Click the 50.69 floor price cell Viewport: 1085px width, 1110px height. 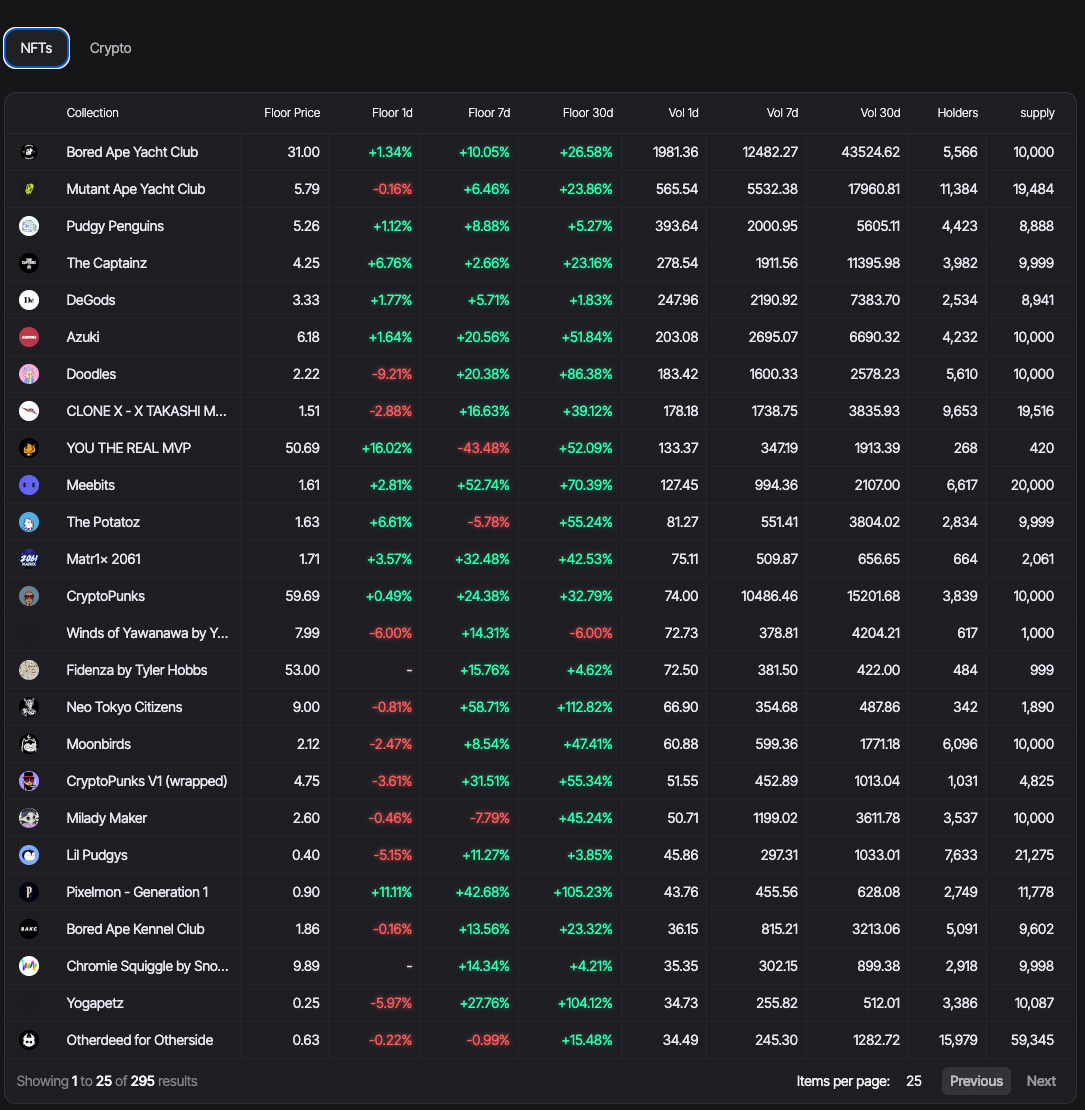point(302,448)
